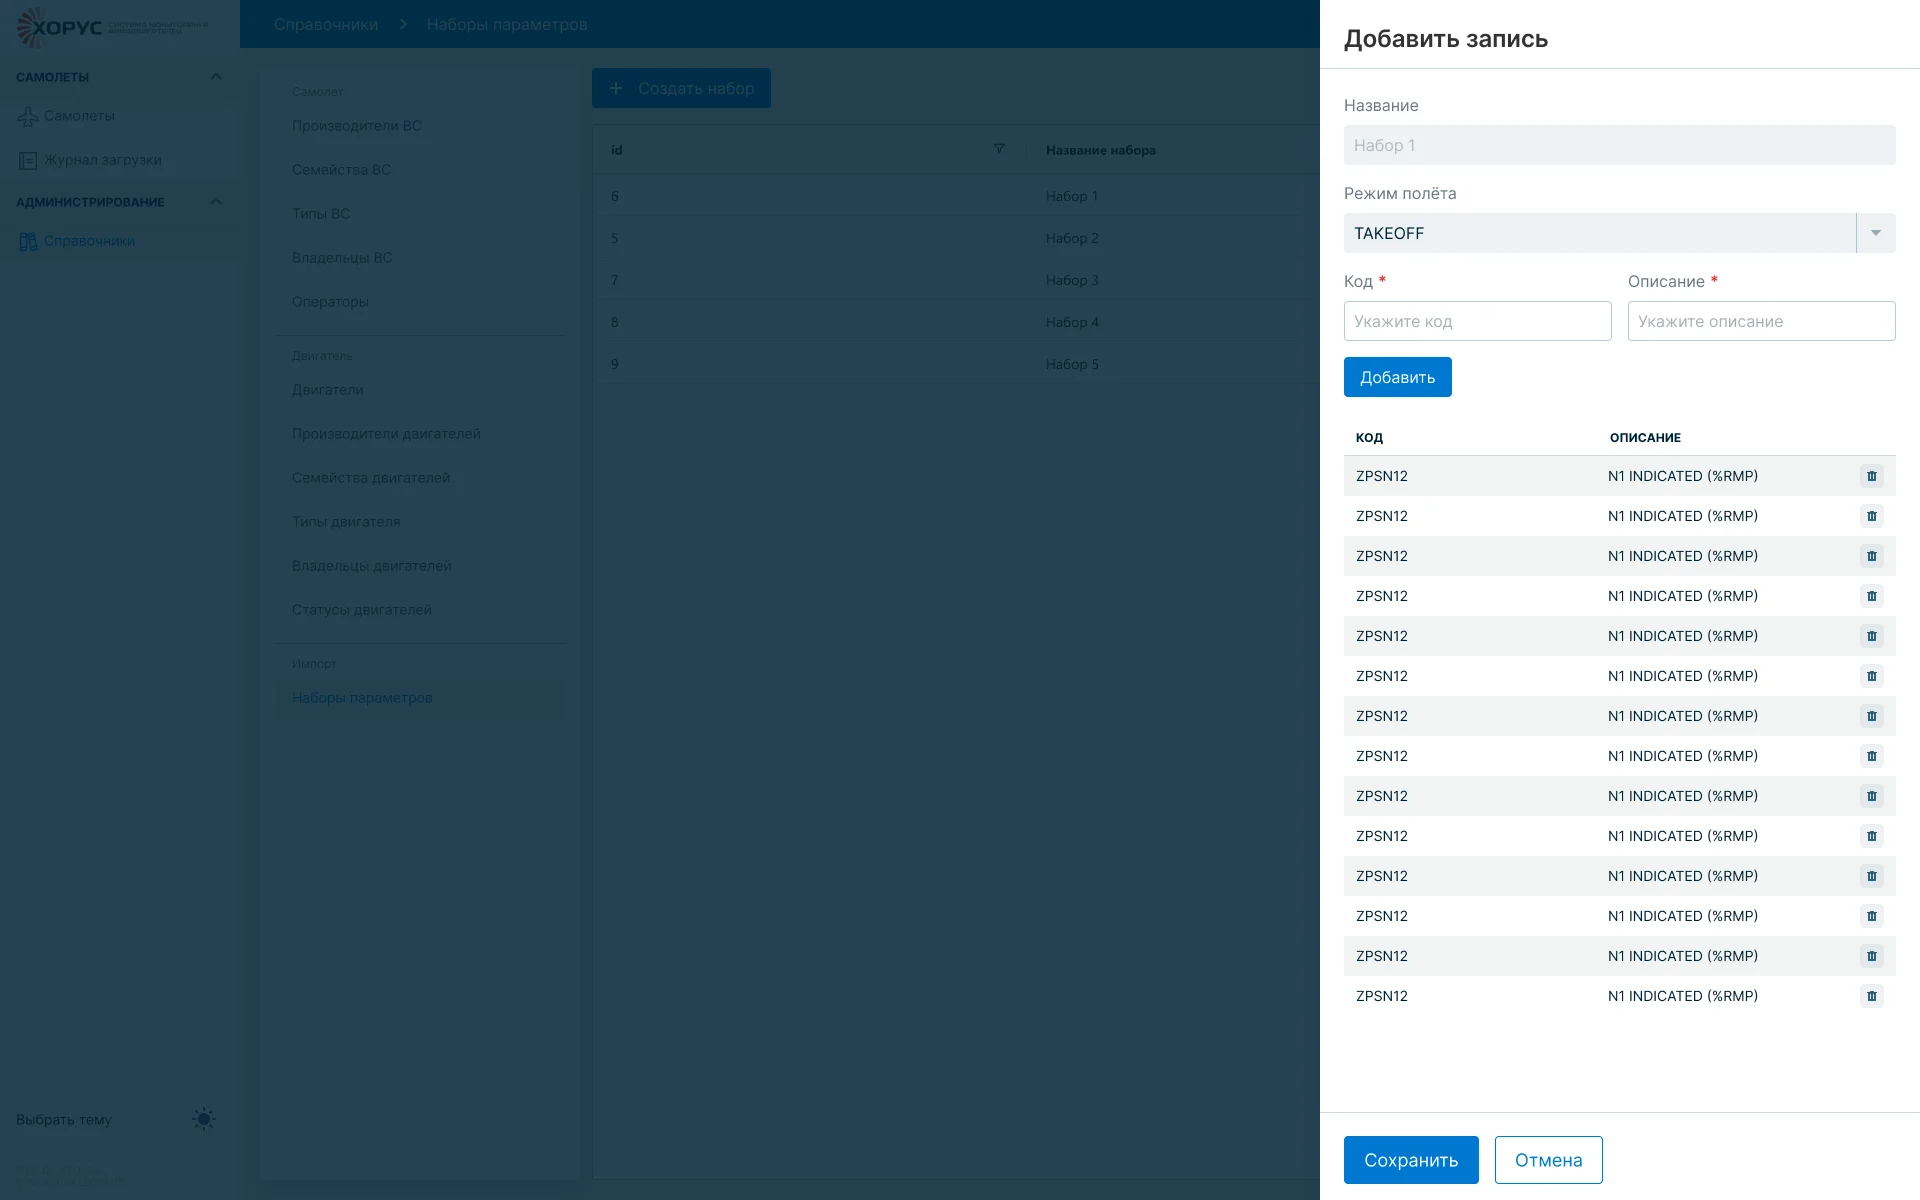Collapse the АДМИНИСТРИРОВАНИЕ sidebar section
1920x1200 pixels.
[216, 202]
